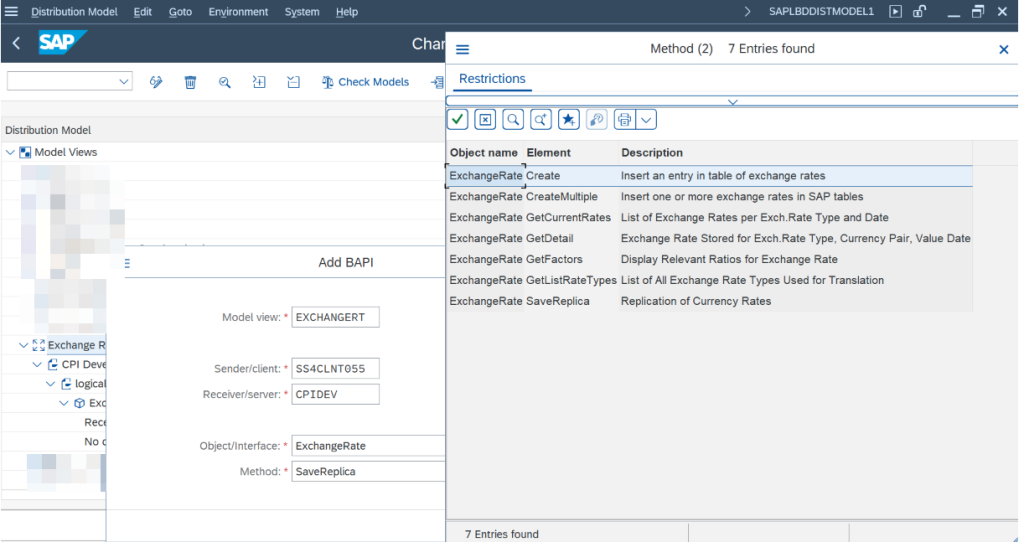Click the Description column header
This screenshot has height=542, width=1024.
(652, 153)
